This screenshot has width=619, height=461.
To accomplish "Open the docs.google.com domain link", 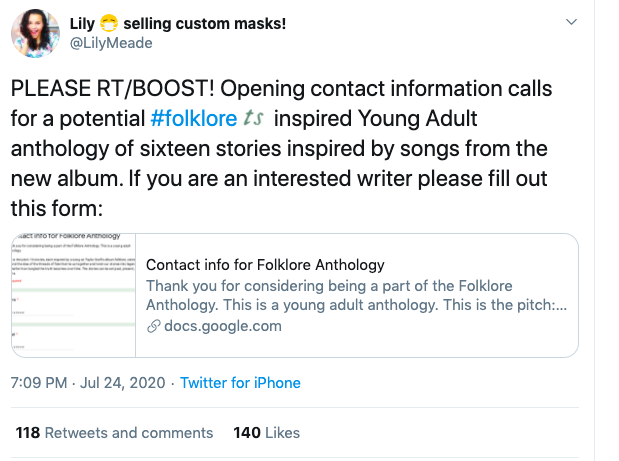I will tap(223, 326).
